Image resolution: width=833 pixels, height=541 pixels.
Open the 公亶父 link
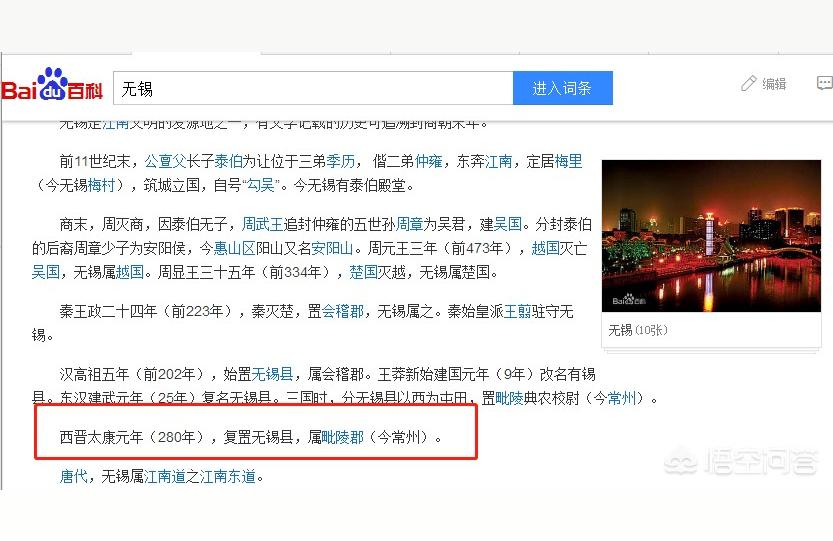click(x=166, y=161)
